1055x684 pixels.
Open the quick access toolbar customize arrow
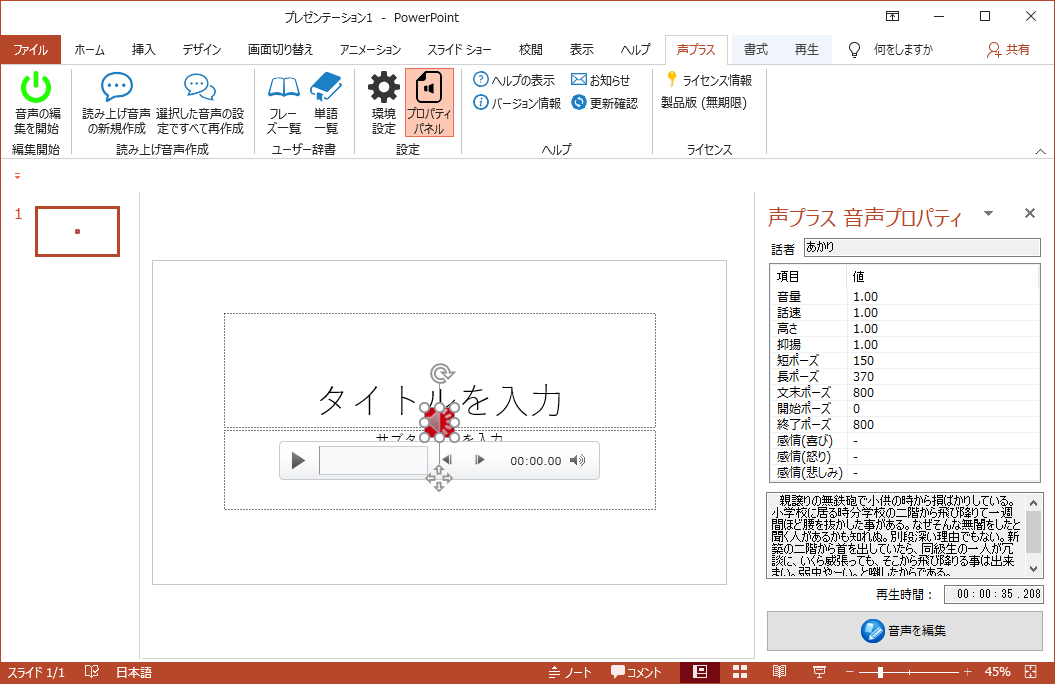coord(17,176)
